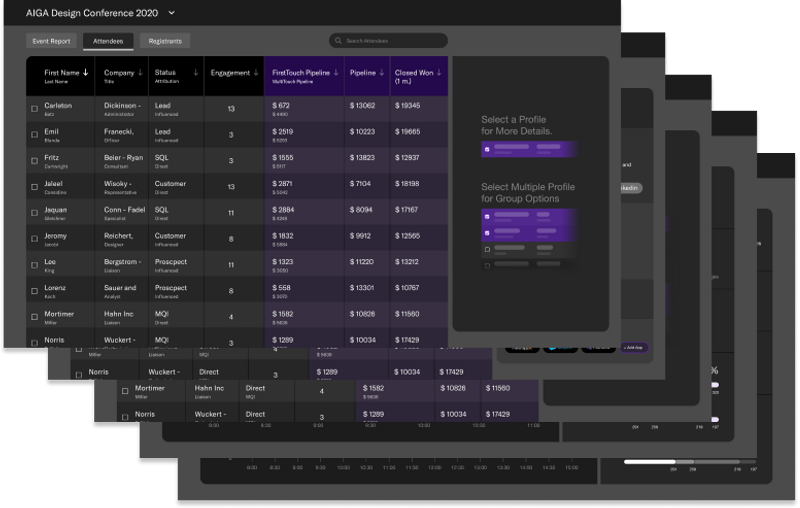The image size is (800, 508).
Task: Sort by Closed Won column arrow
Action: tap(439, 72)
